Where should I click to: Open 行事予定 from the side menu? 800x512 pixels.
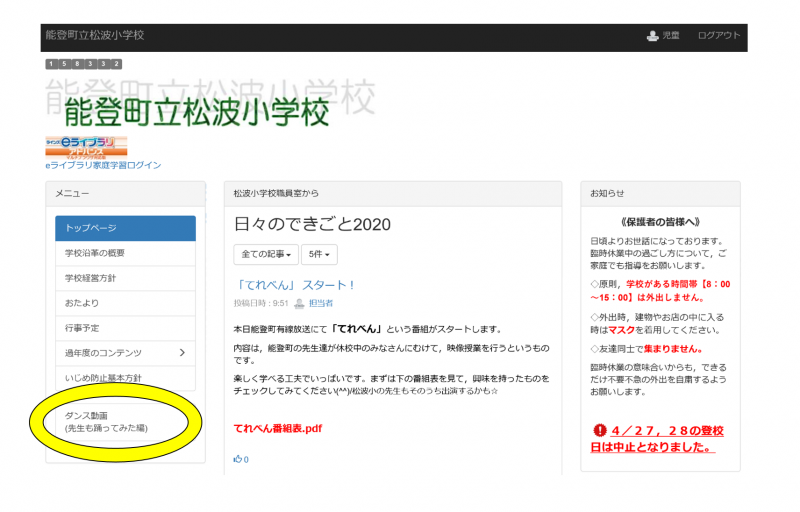(x=125, y=328)
